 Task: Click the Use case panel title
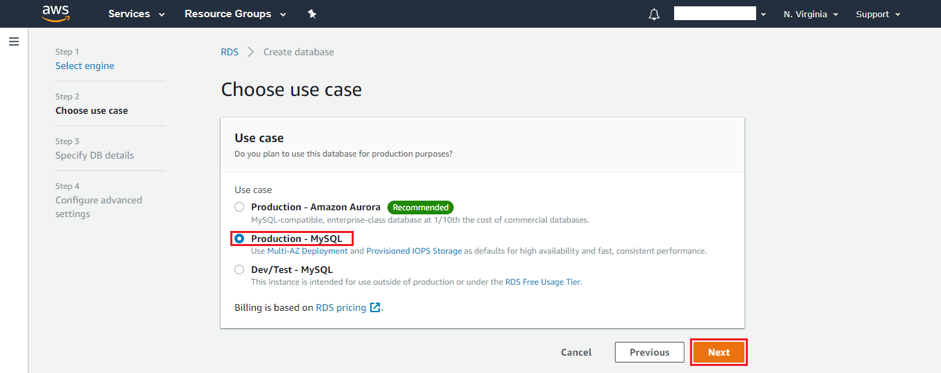pos(259,138)
